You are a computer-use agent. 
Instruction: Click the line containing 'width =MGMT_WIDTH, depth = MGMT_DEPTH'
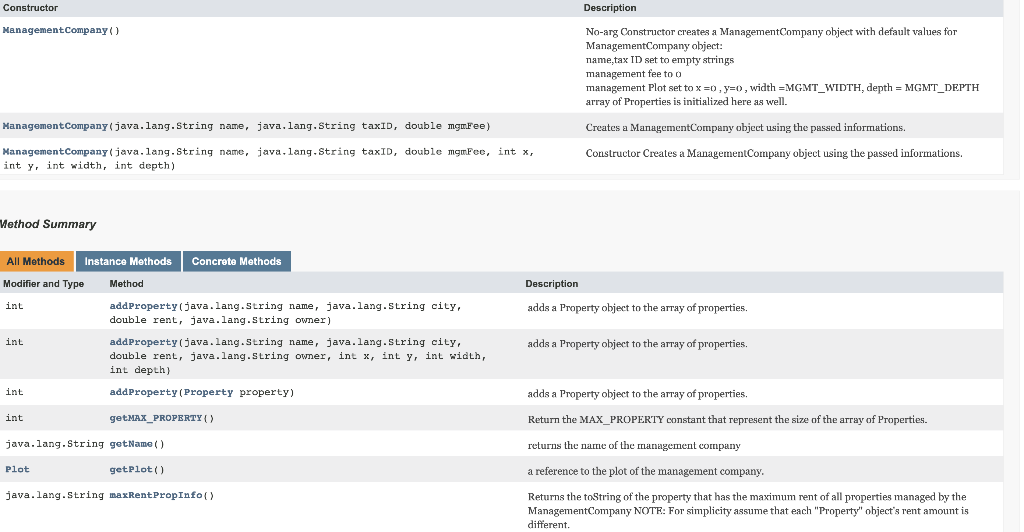point(782,87)
